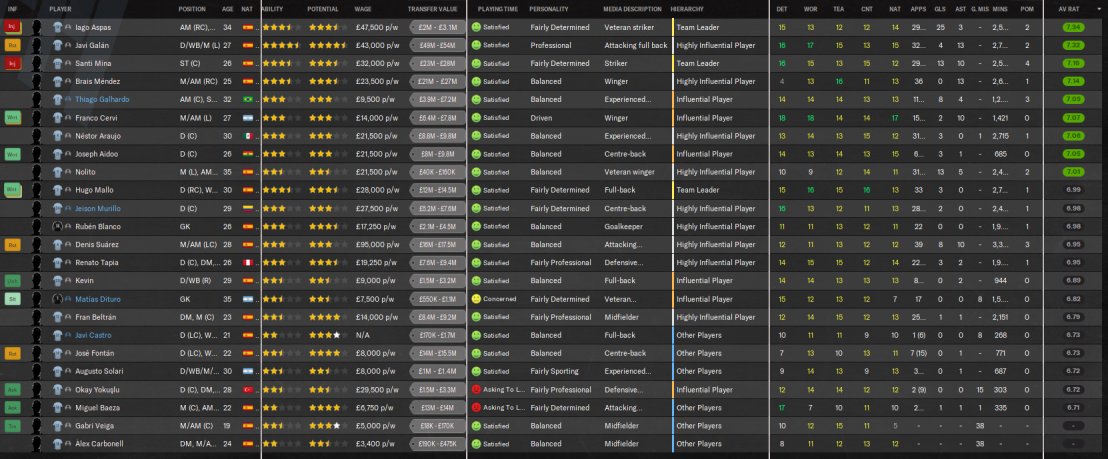Click Augusto Solari's £1M - £1.4M transfer value
The height and width of the screenshot is (459, 1108).
pos(437,371)
